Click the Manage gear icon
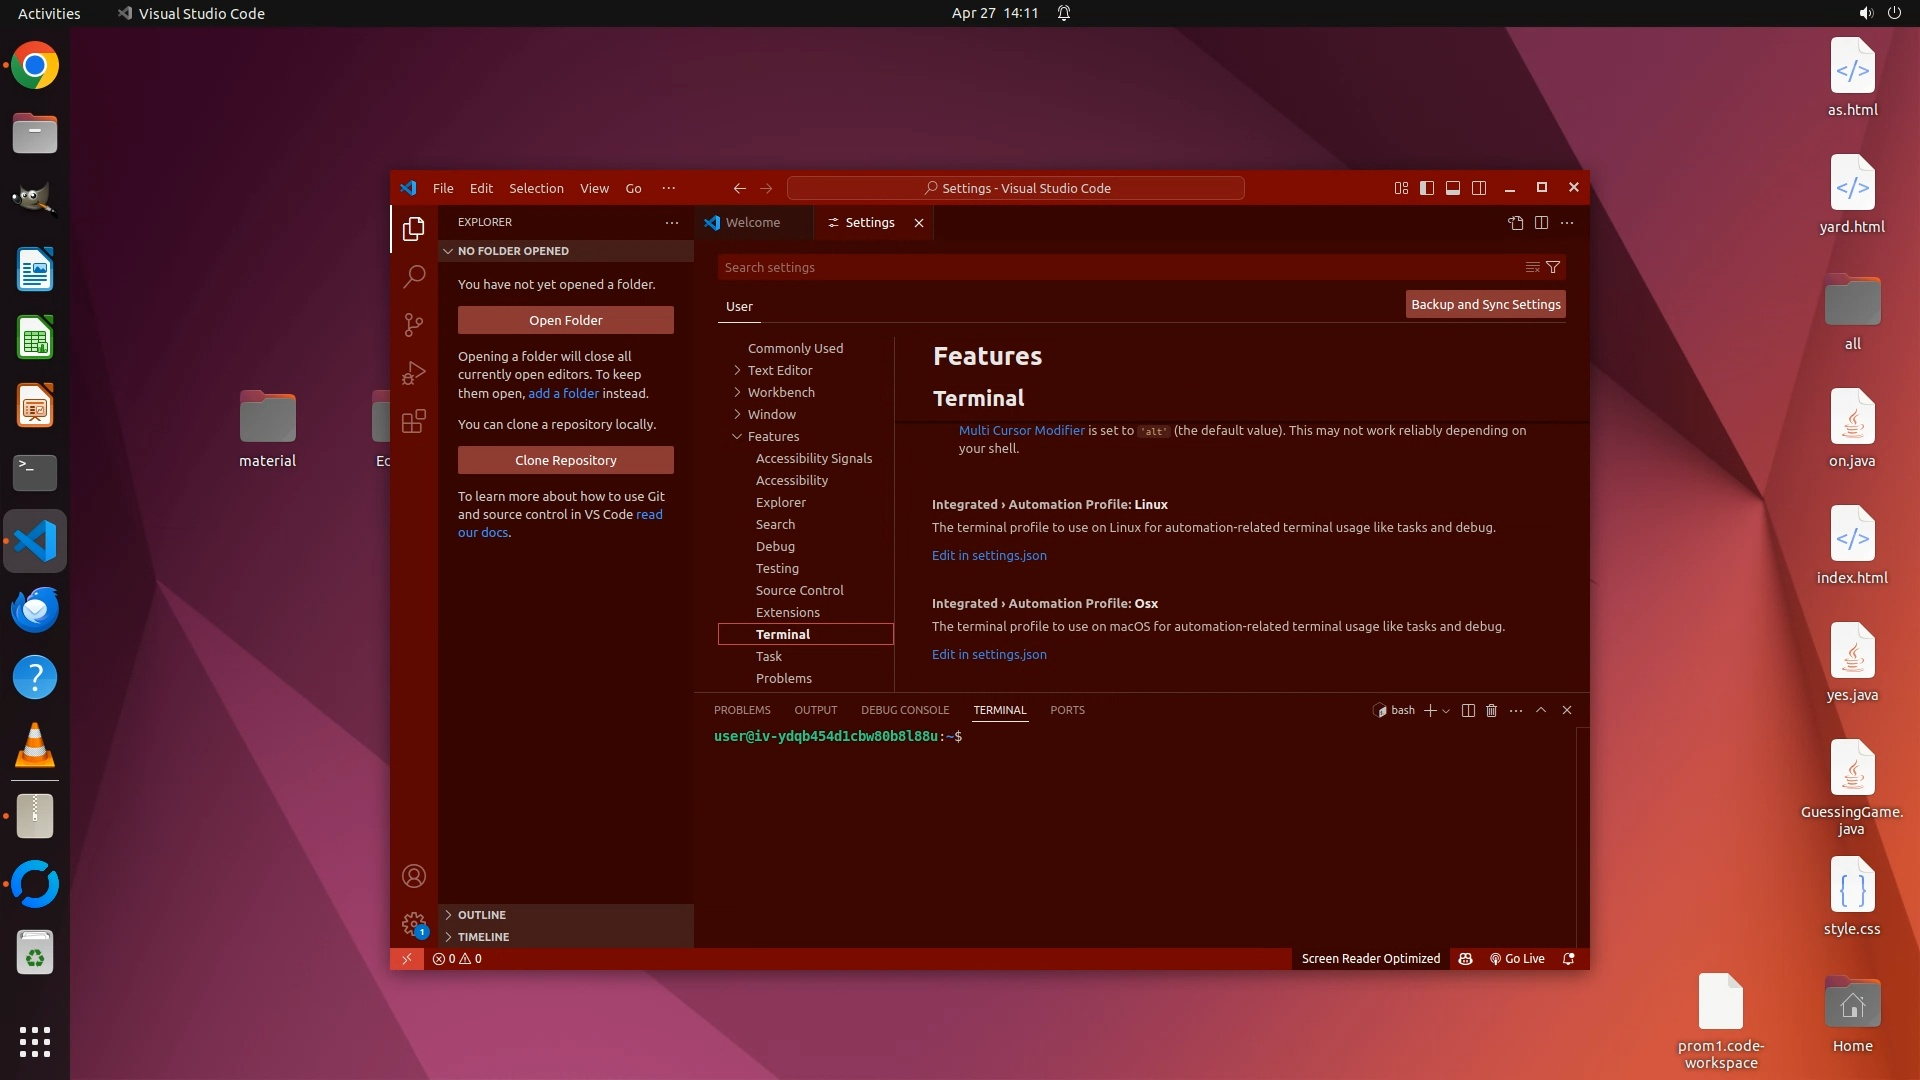Viewport: 1920px width, 1080px height. [x=413, y=923]
